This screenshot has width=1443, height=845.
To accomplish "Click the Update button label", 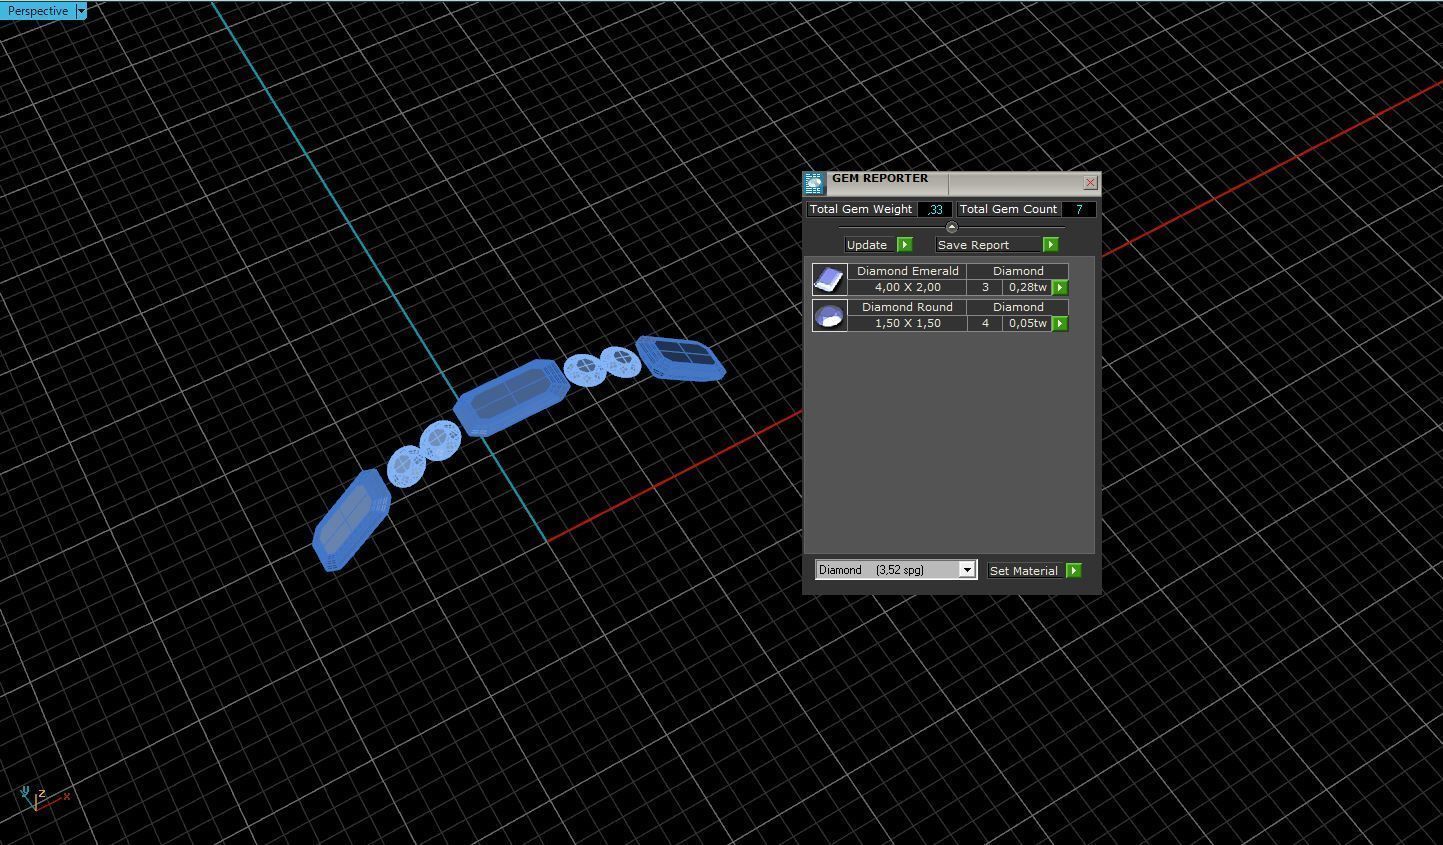I will click(x=867, y=245).
